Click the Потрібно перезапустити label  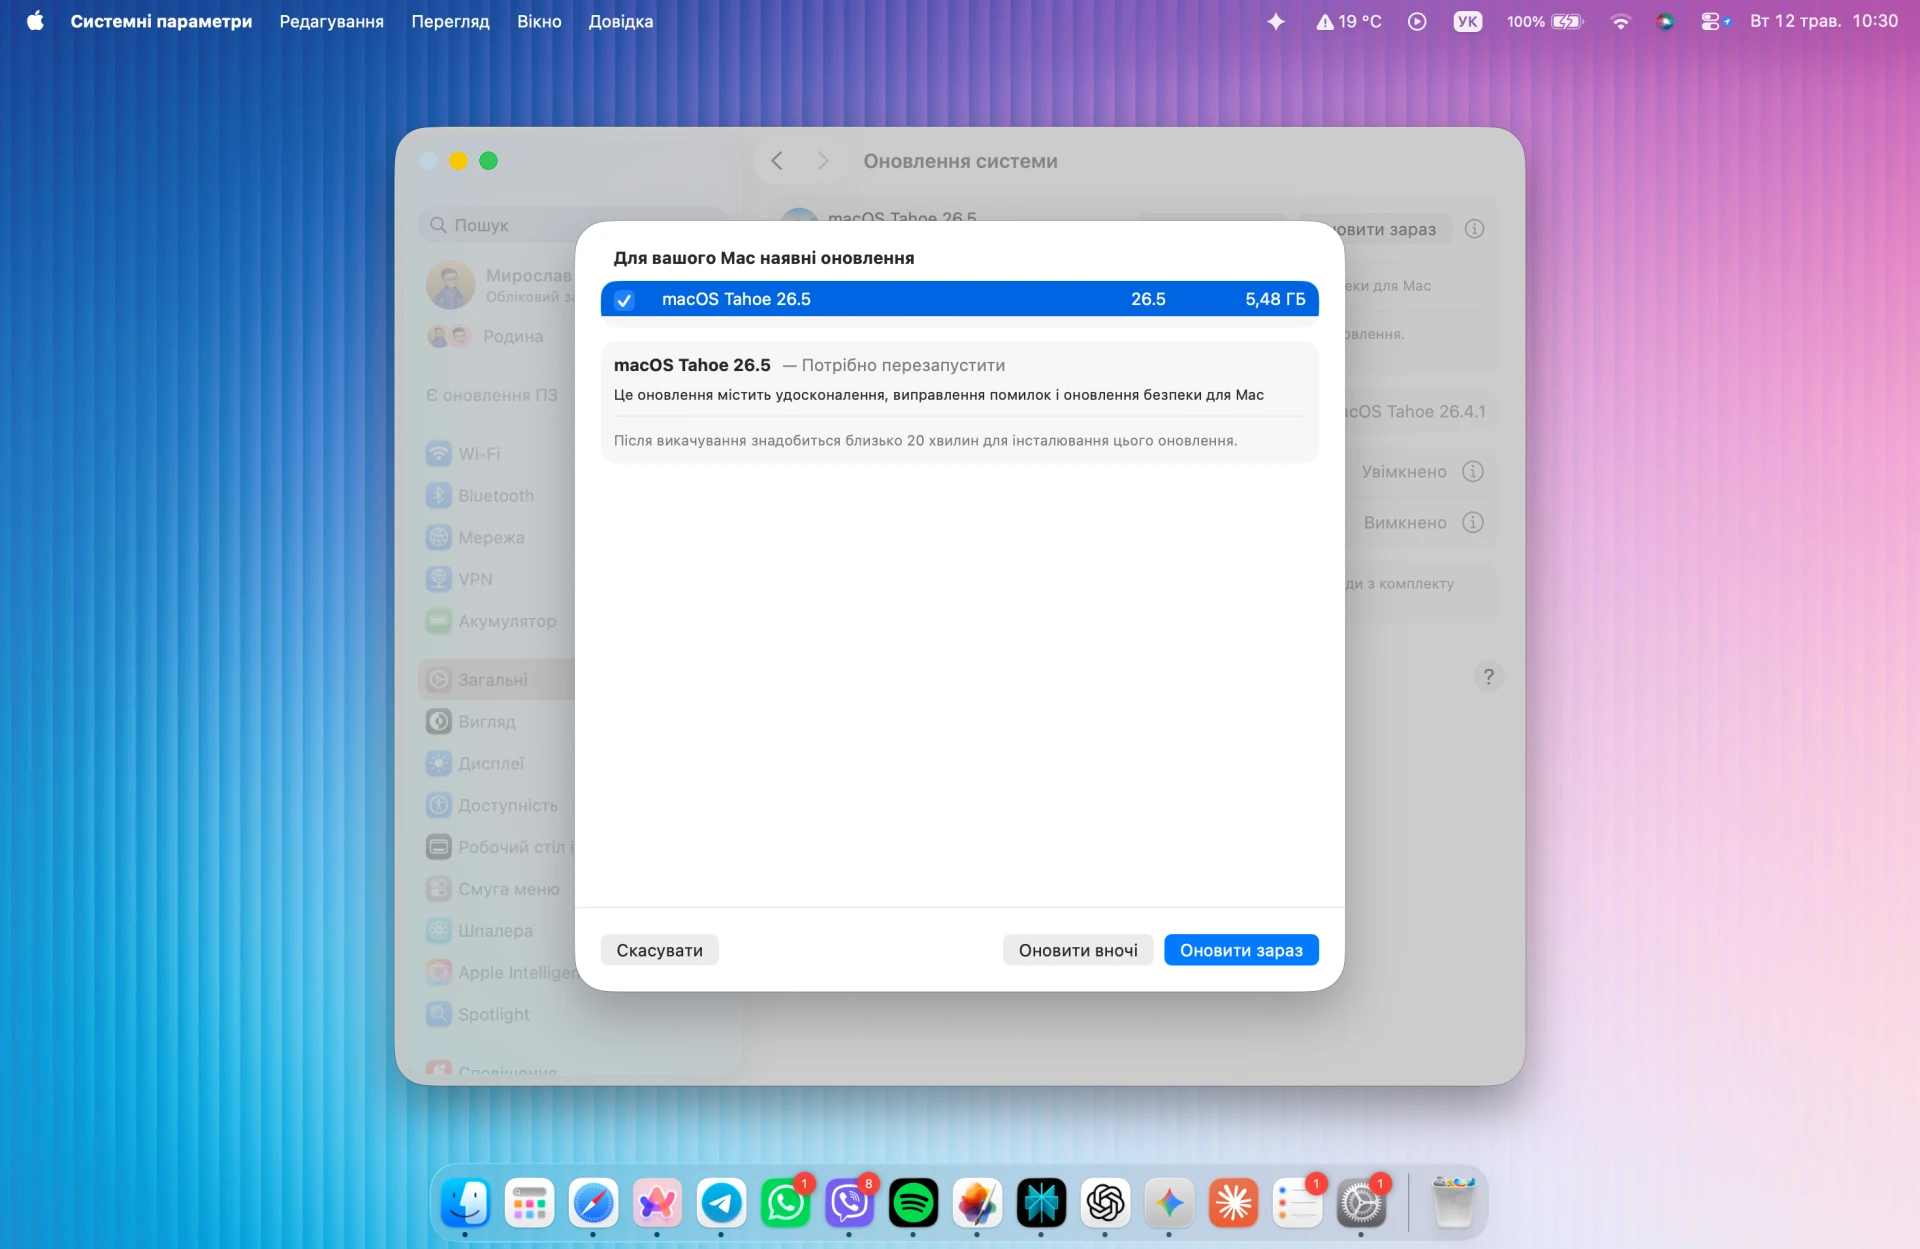pyautogui.click(x=903, y=365)
